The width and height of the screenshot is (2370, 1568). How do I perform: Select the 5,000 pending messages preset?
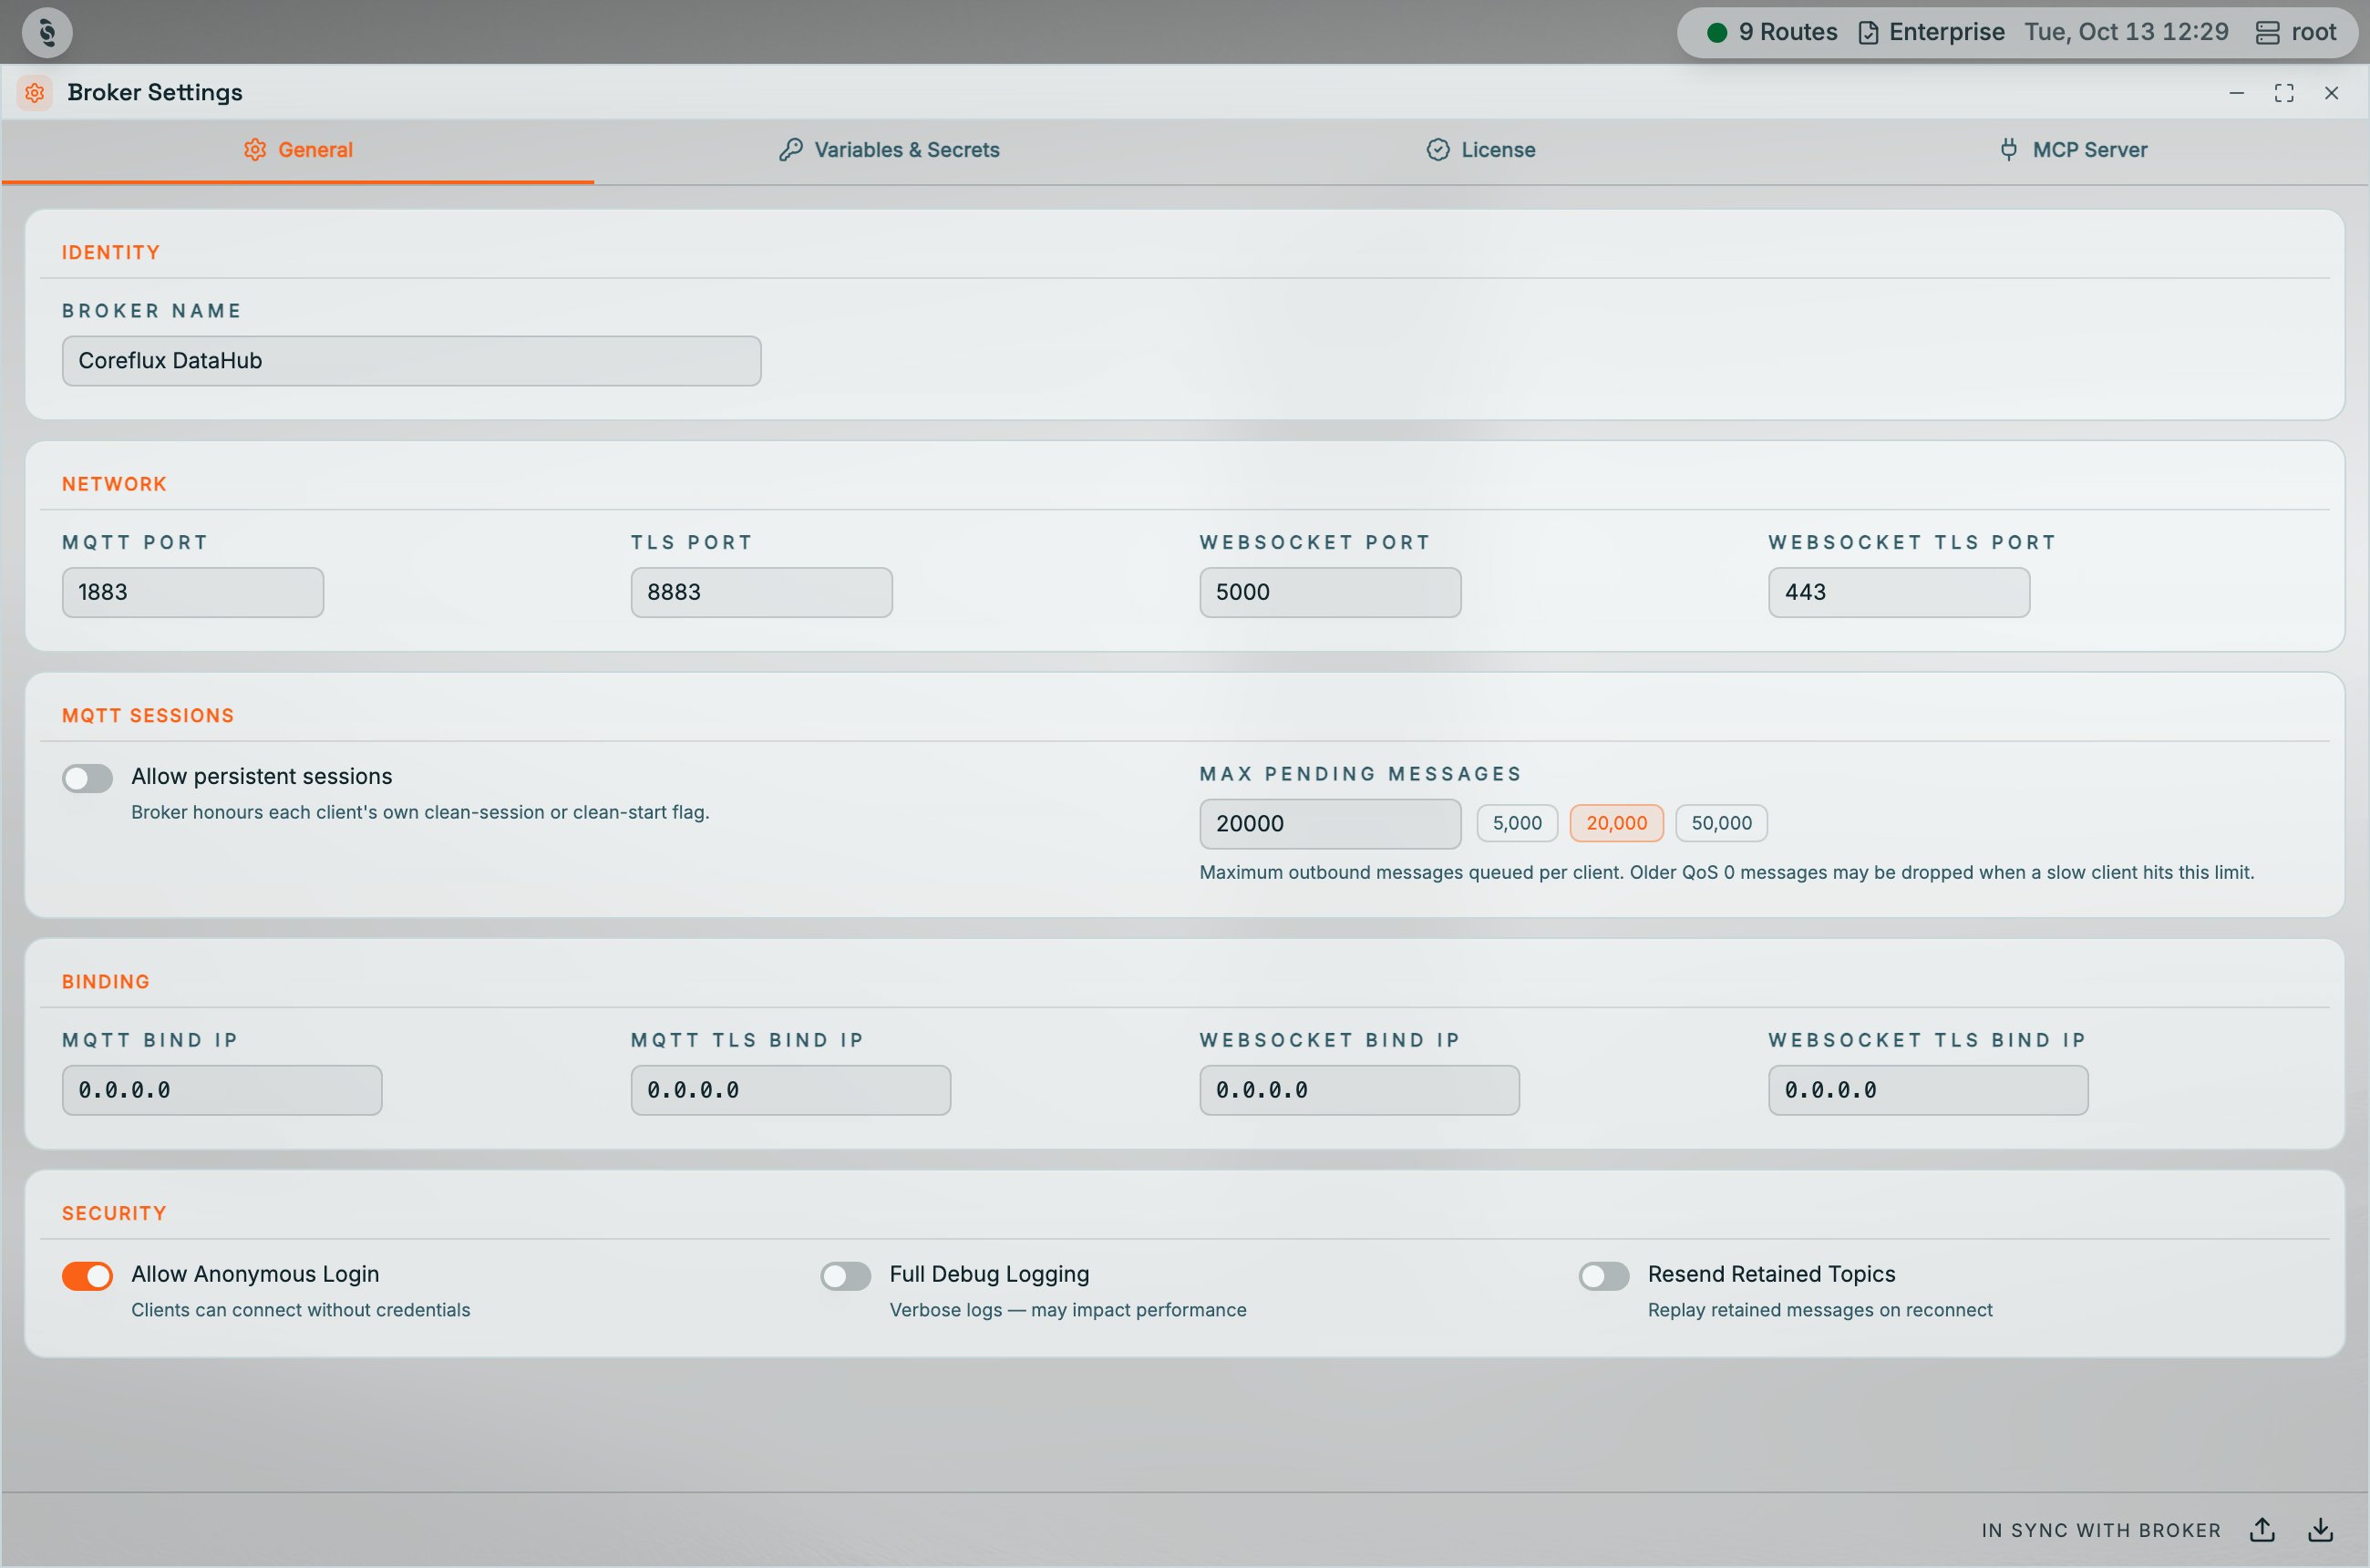coord(1517,823)
